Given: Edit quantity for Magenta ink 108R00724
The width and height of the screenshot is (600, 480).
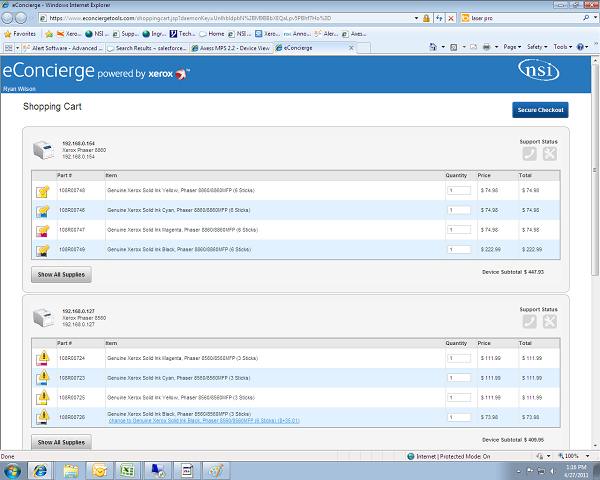Looking at the screenshot, I should [x=459, y=358].
